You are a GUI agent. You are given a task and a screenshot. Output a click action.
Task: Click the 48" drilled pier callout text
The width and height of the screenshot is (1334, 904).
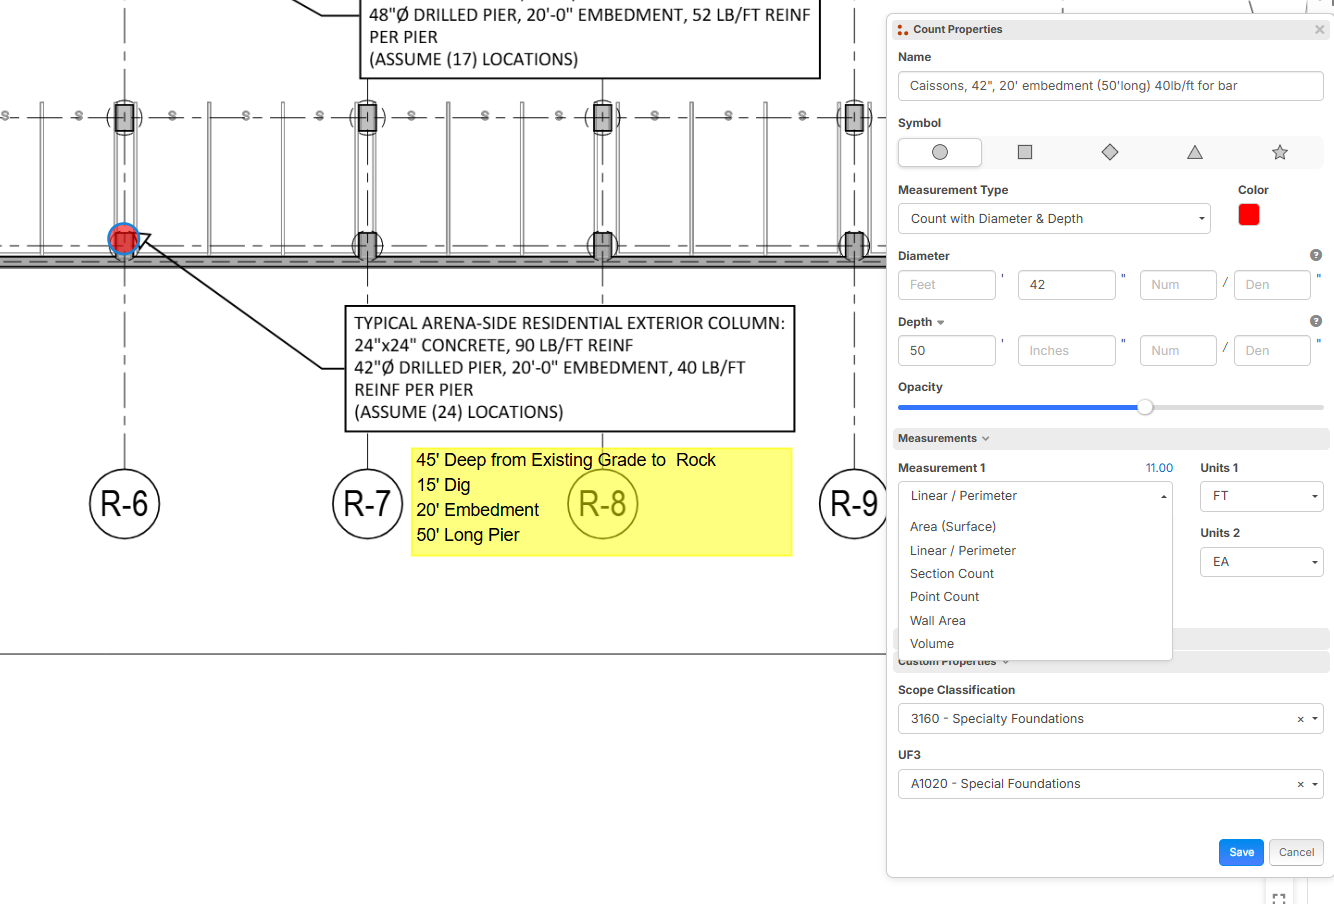pos(590,37)
